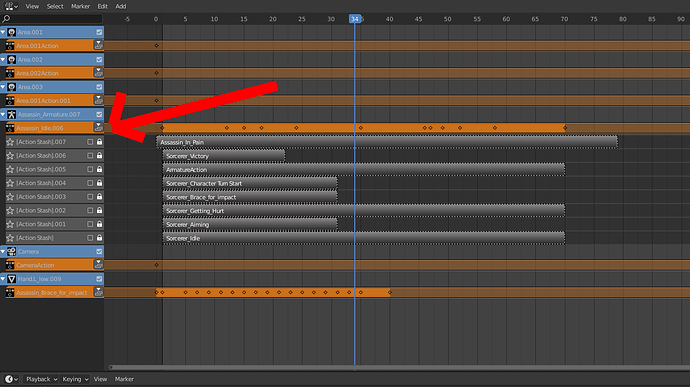Unlock the [Action Stash].007 track
690x387 pixels.
tap(99, 142)
